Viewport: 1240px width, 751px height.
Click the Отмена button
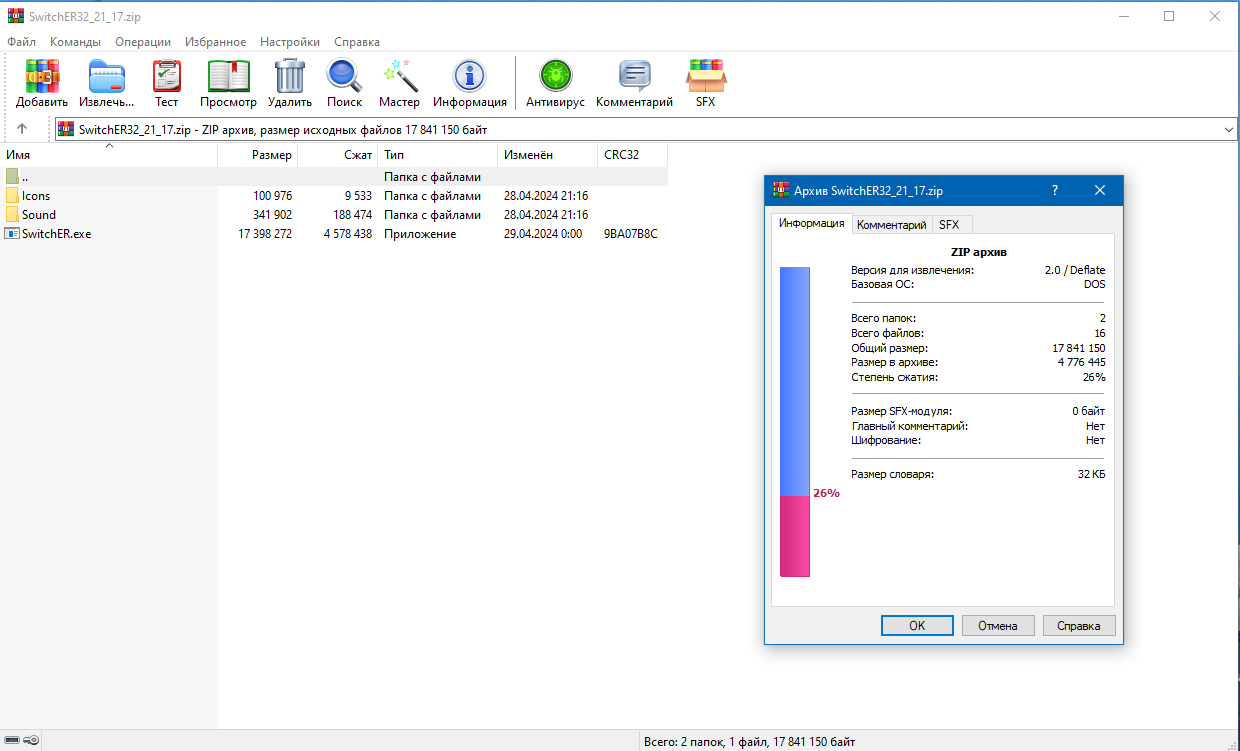click(998, 626)
